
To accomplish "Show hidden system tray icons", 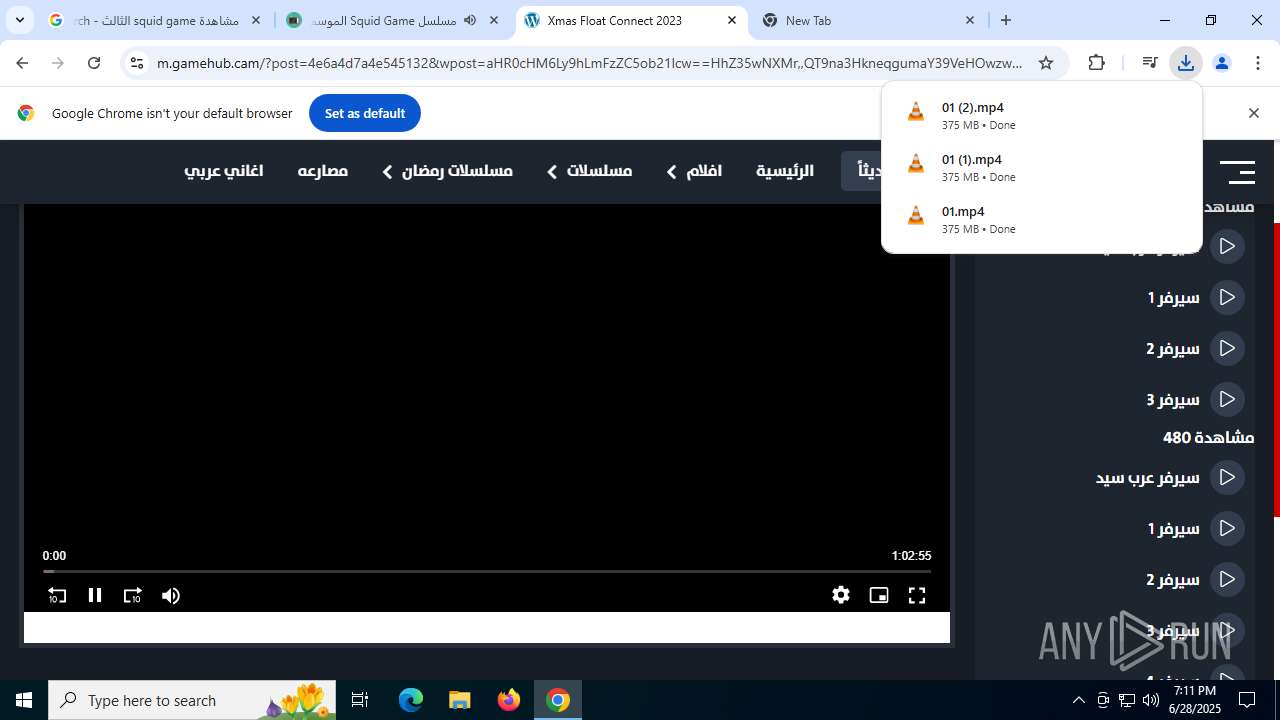I will point(1078,700).
